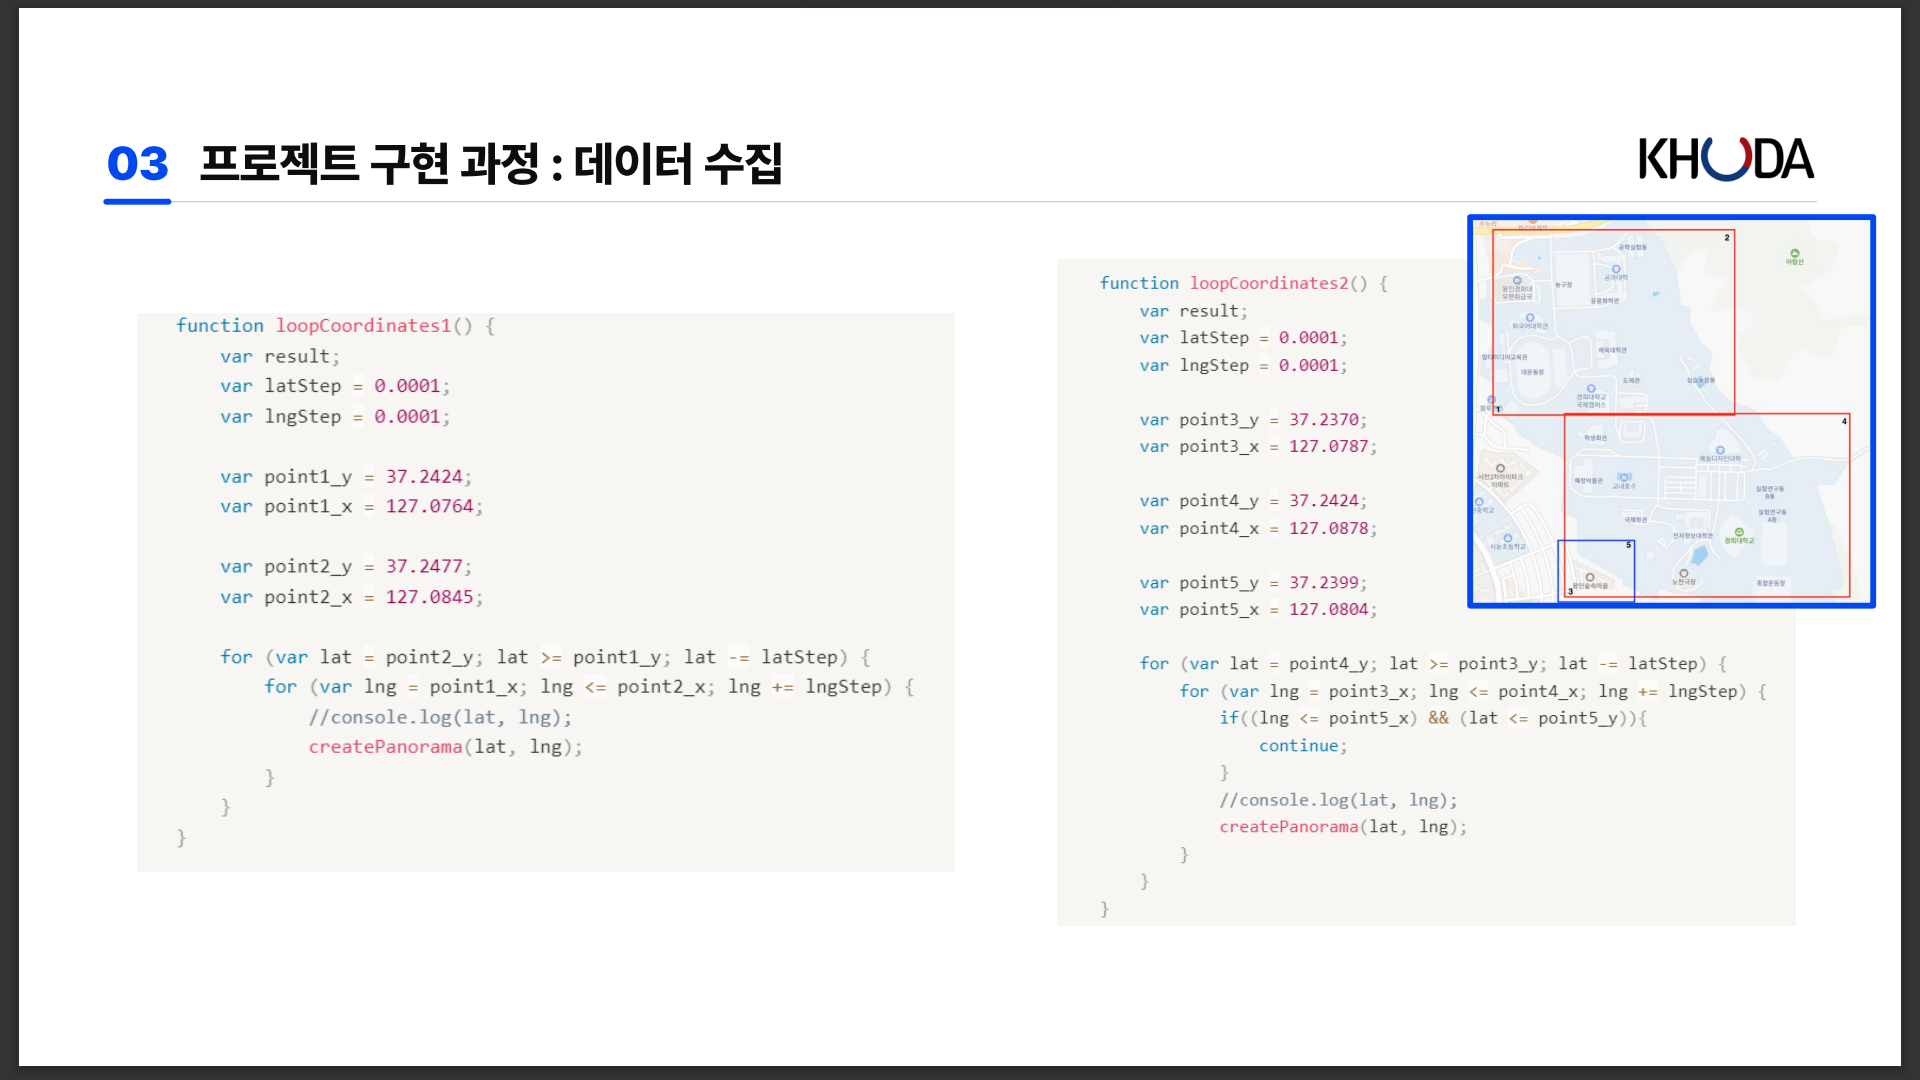Click the 아람산 mountain icon on map
The height and width of the screenshot is (1080, 1920).
pyautogui.click(x=1795, y=253)
